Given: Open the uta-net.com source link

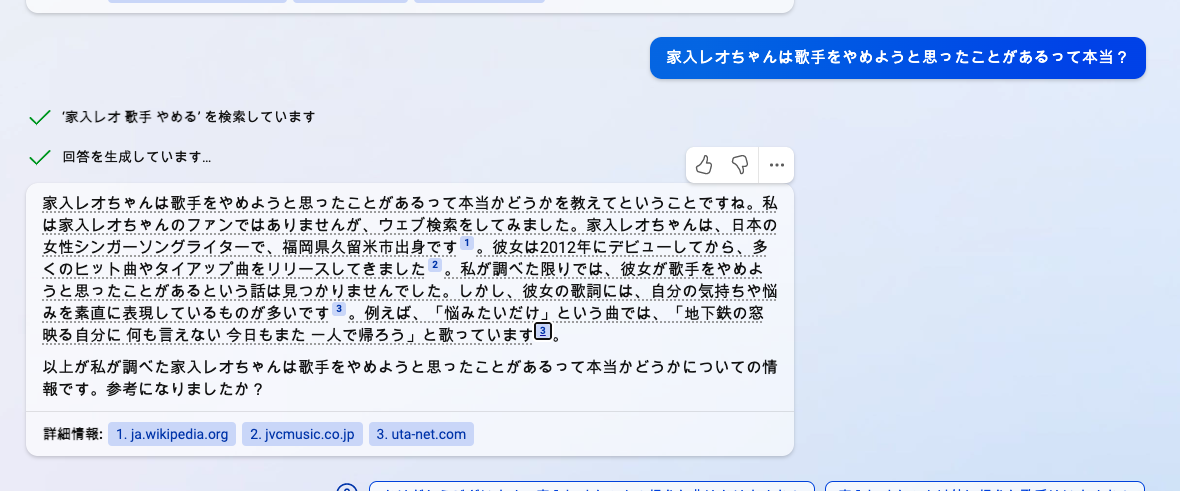Looking at the screenshot, I should click(x=421, y=435).
